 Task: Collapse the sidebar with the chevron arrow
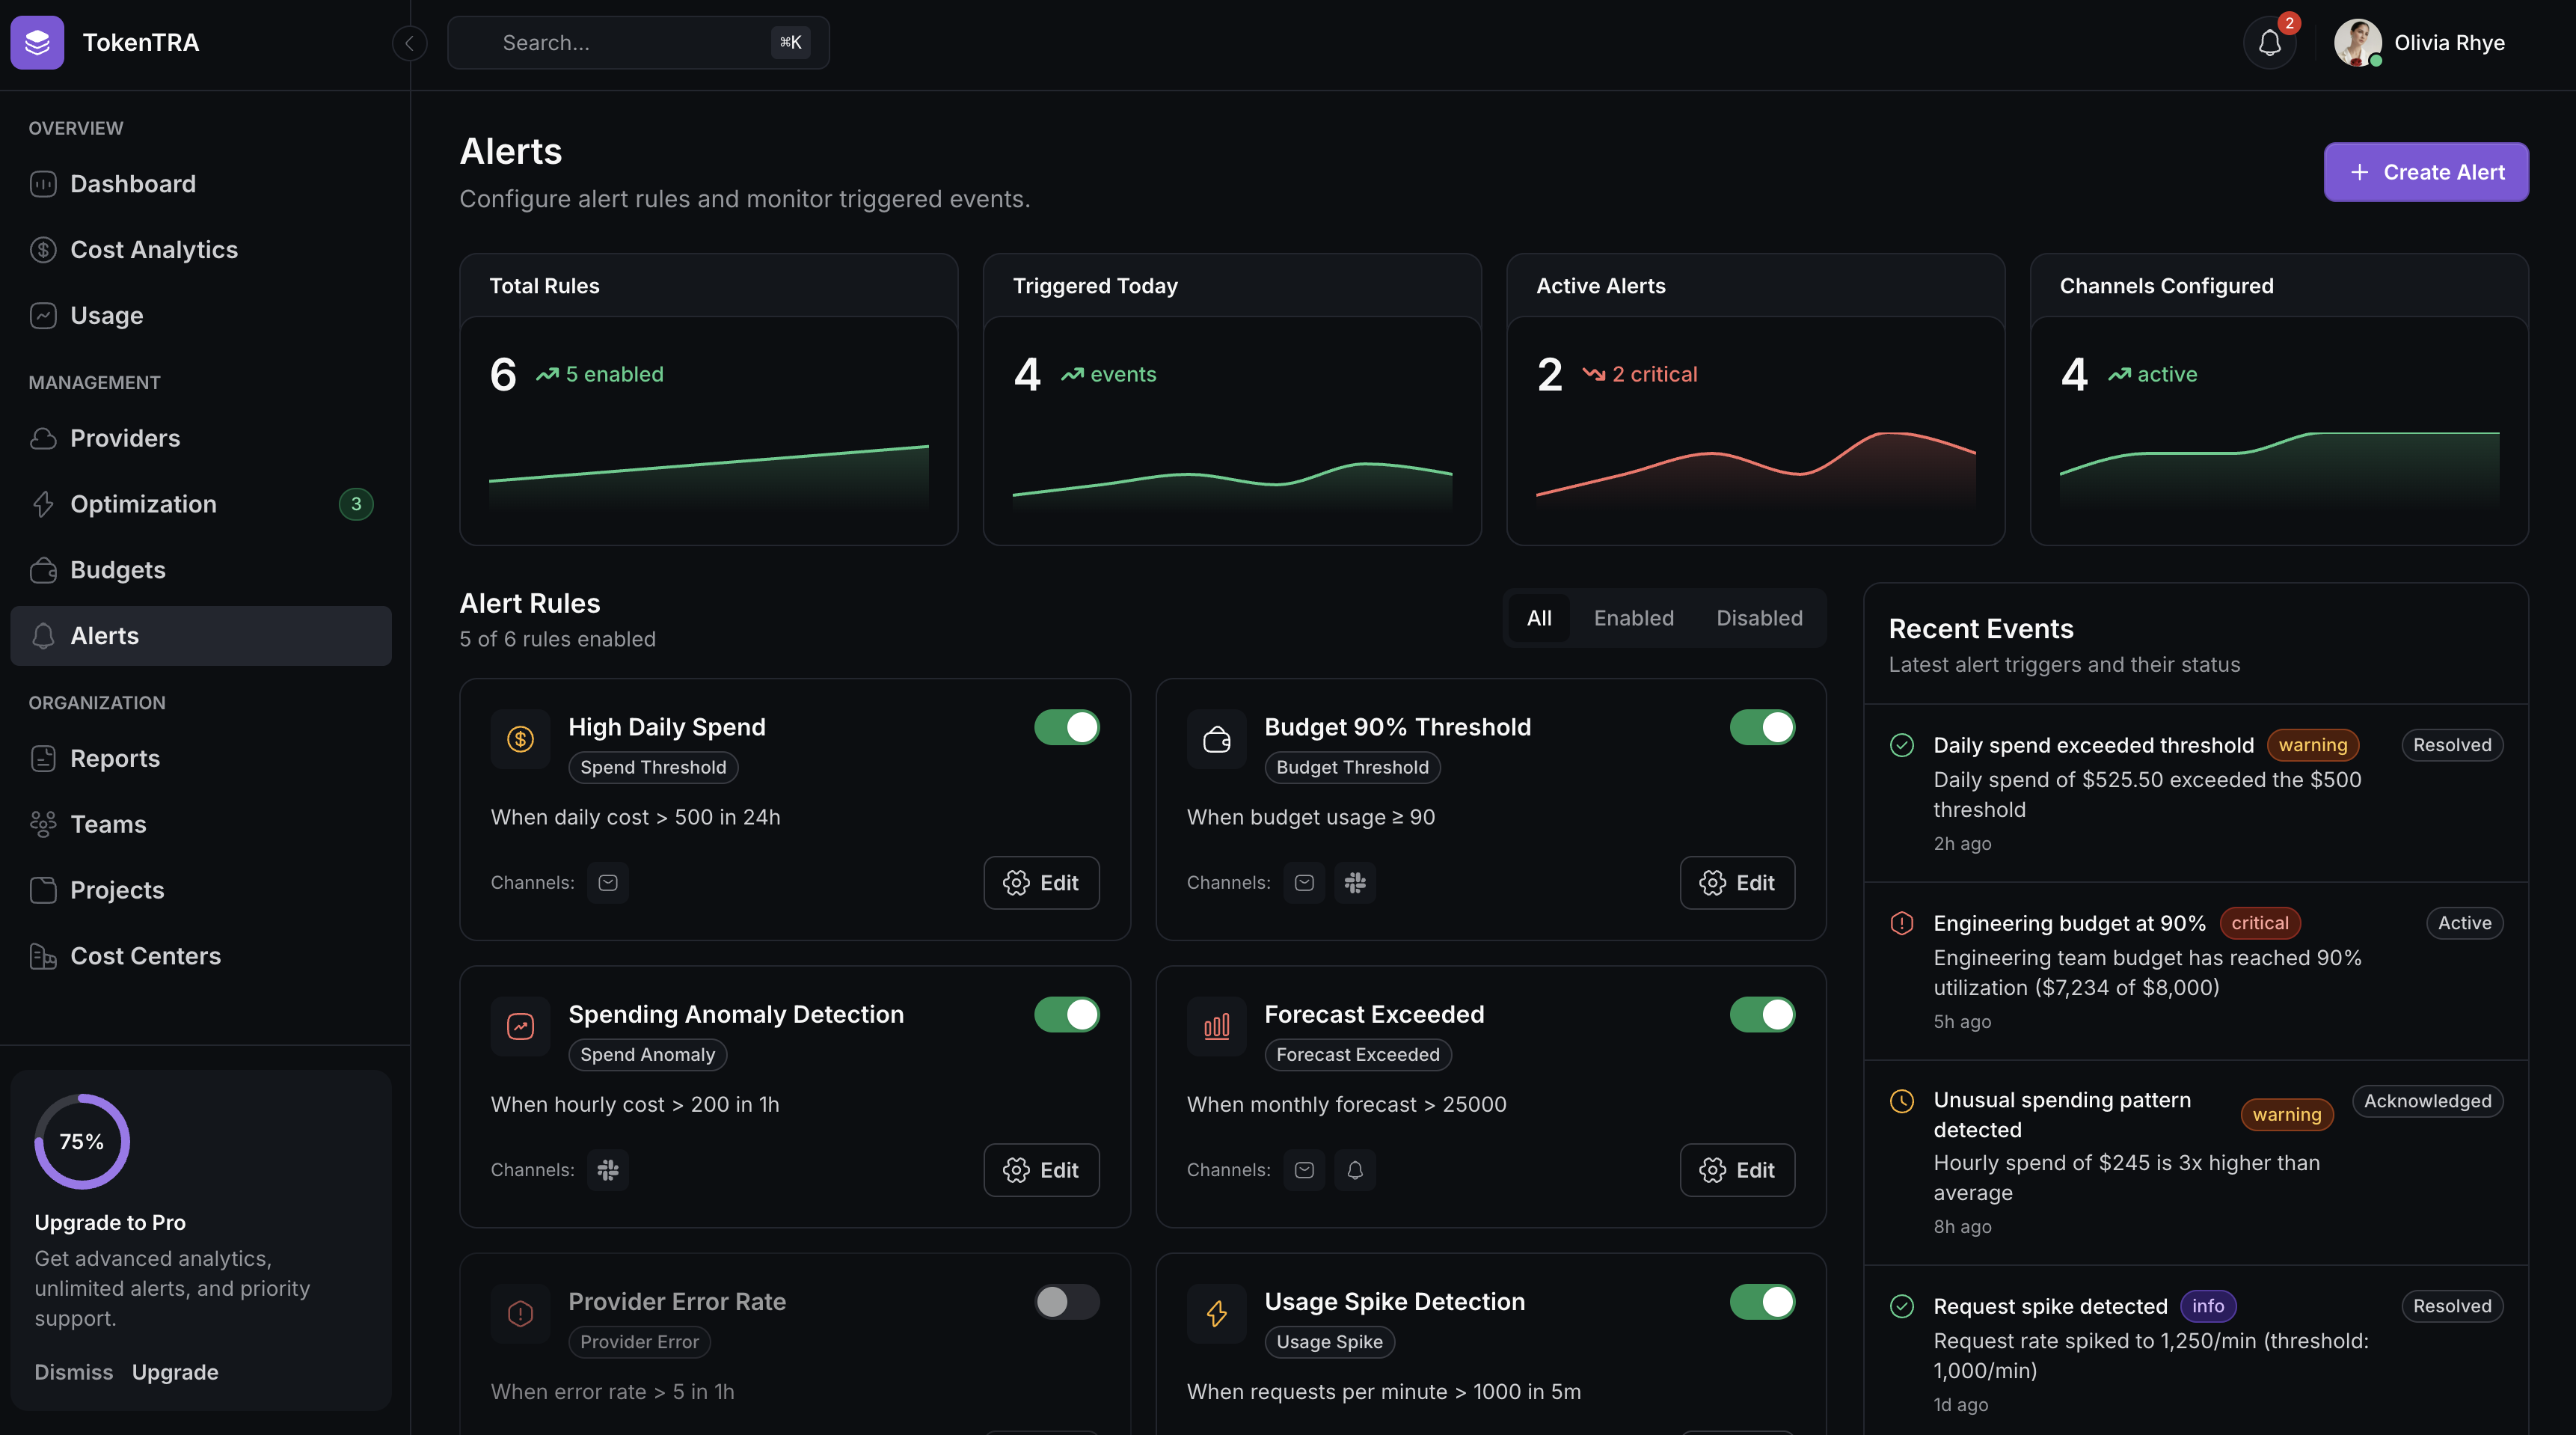409,43
